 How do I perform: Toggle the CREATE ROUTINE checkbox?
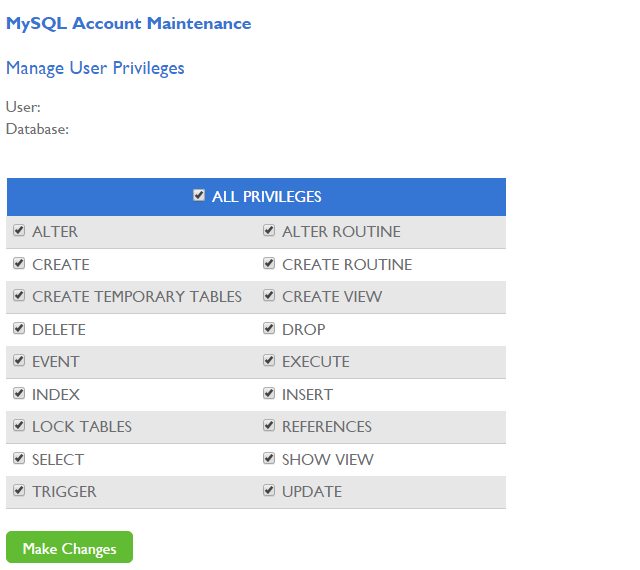coord(269,263)
